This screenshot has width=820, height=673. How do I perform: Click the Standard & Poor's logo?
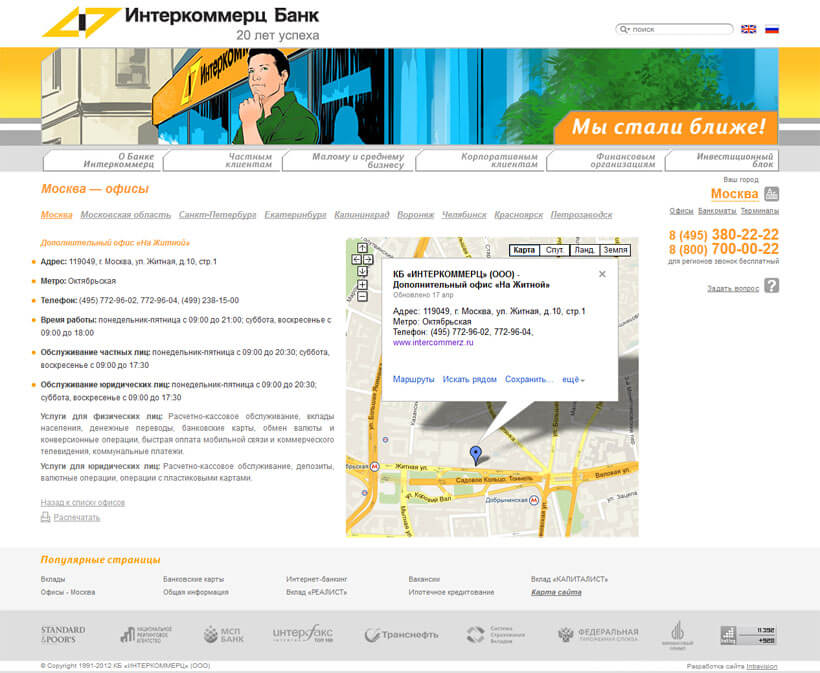tap(63, 635)
